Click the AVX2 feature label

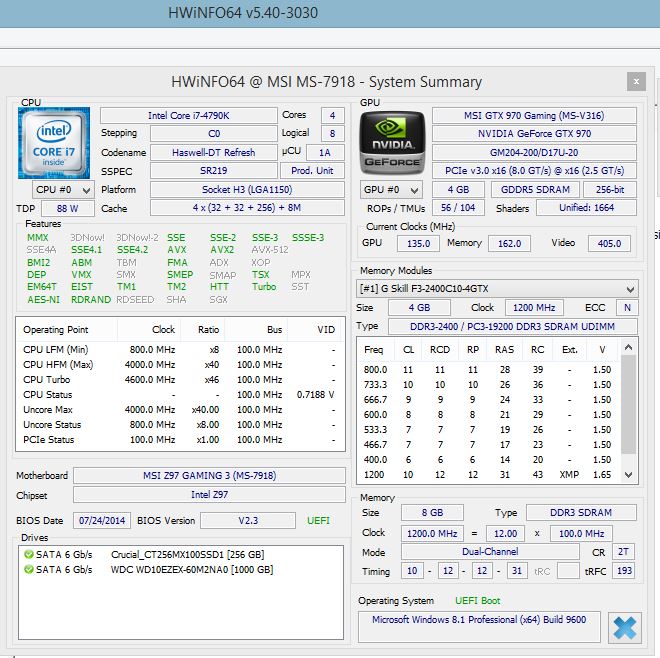pos(222,250)
